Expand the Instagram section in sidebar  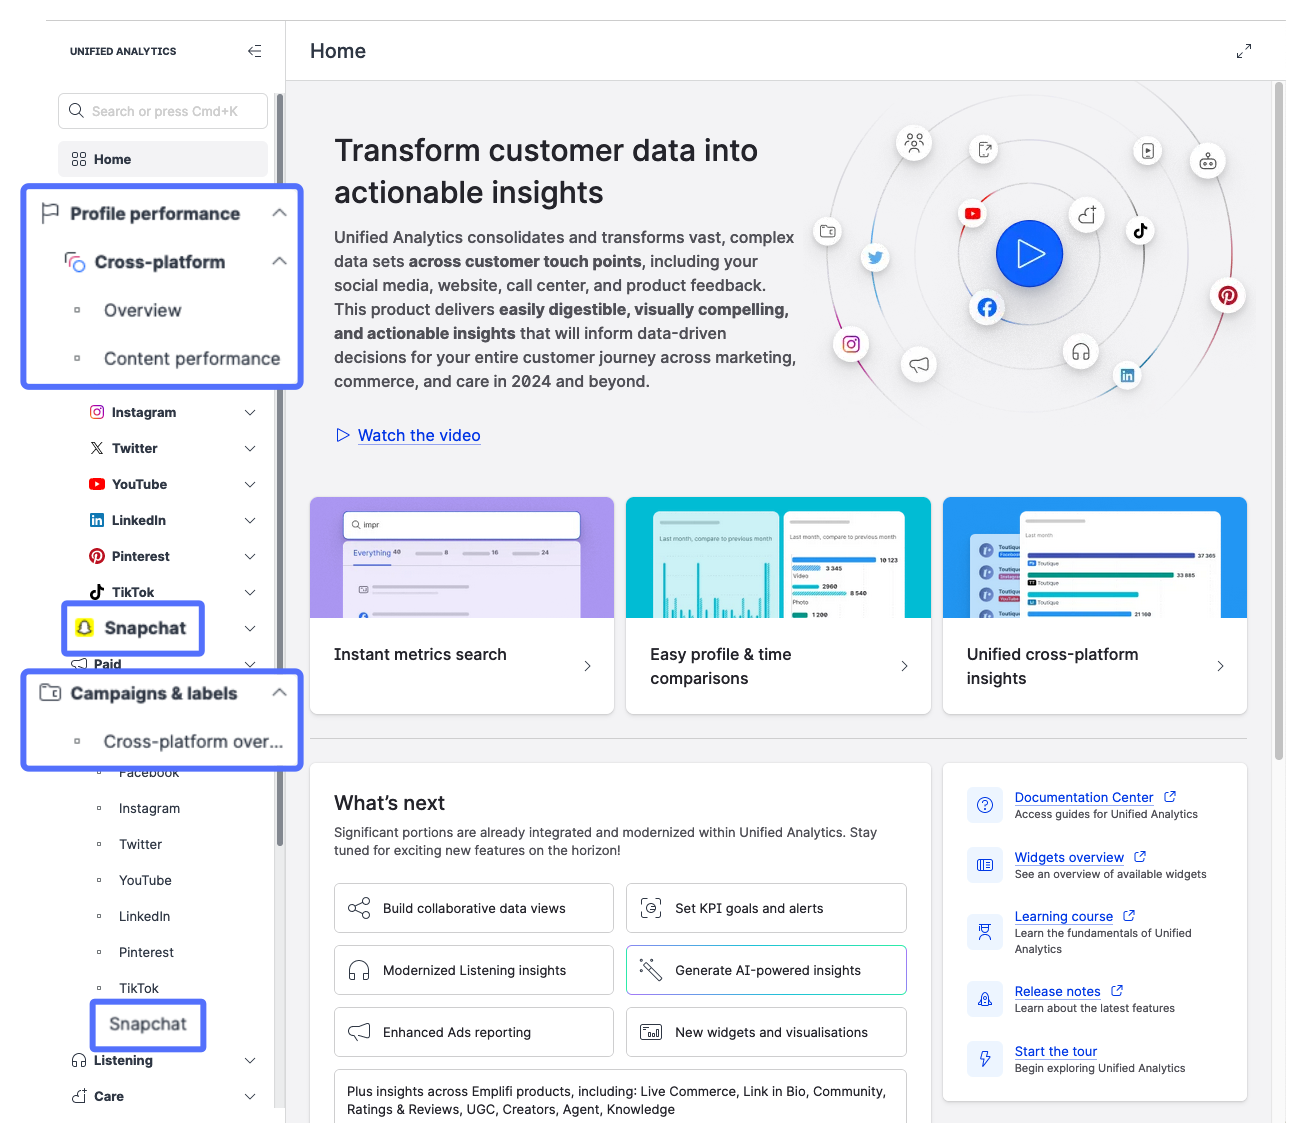pos(250,412)
